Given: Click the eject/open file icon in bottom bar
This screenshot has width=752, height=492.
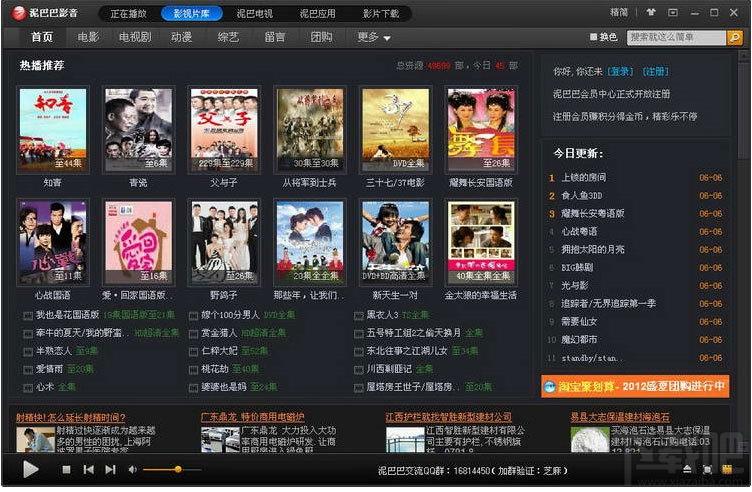Looking at the screenshot, I should pyautogui.click(x=687, y=469).
